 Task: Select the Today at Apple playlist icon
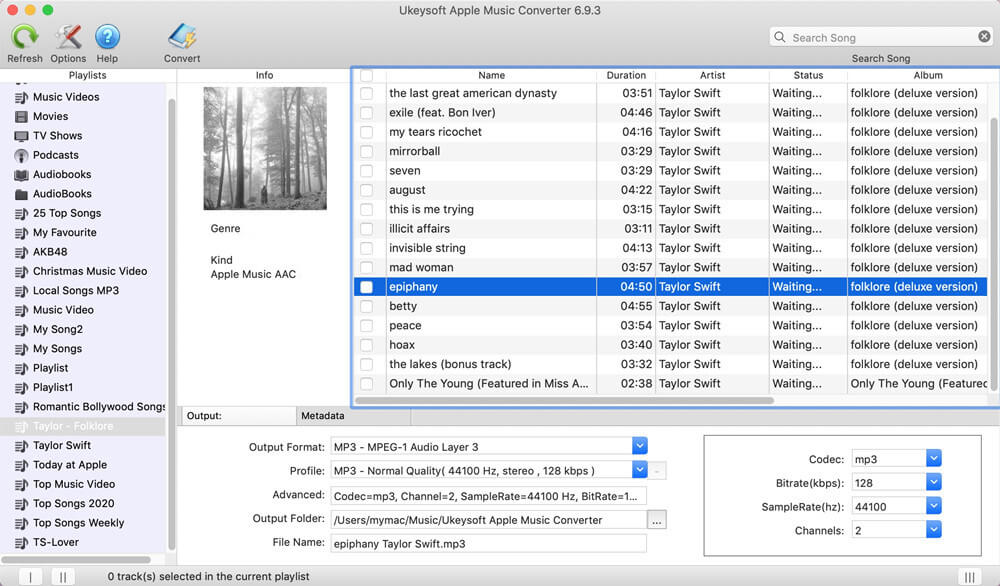[21, 465]
